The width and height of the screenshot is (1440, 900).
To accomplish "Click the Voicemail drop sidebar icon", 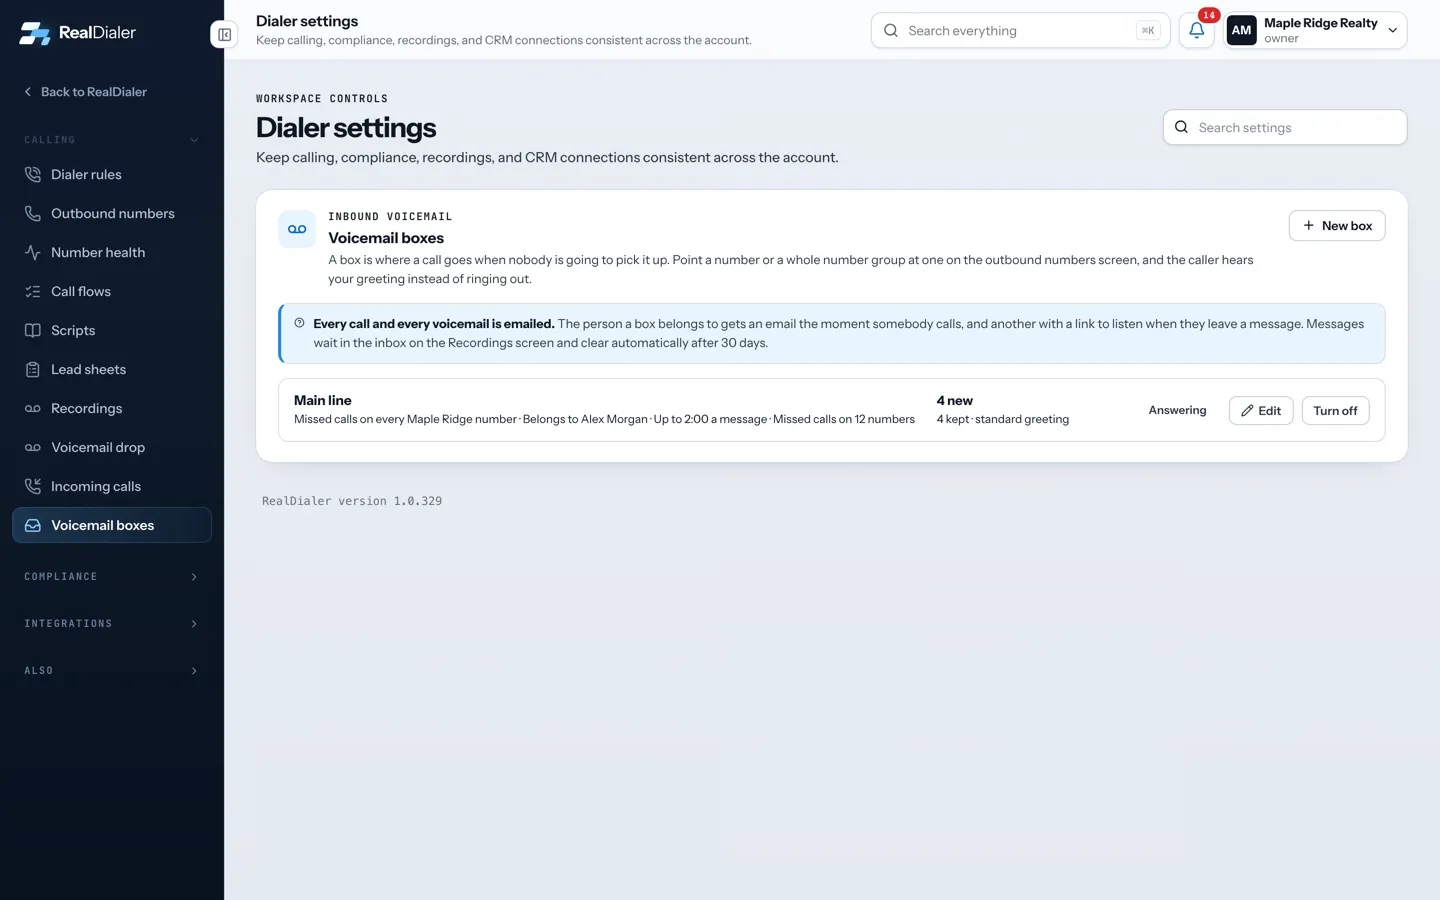I will [x=33, y=447].
